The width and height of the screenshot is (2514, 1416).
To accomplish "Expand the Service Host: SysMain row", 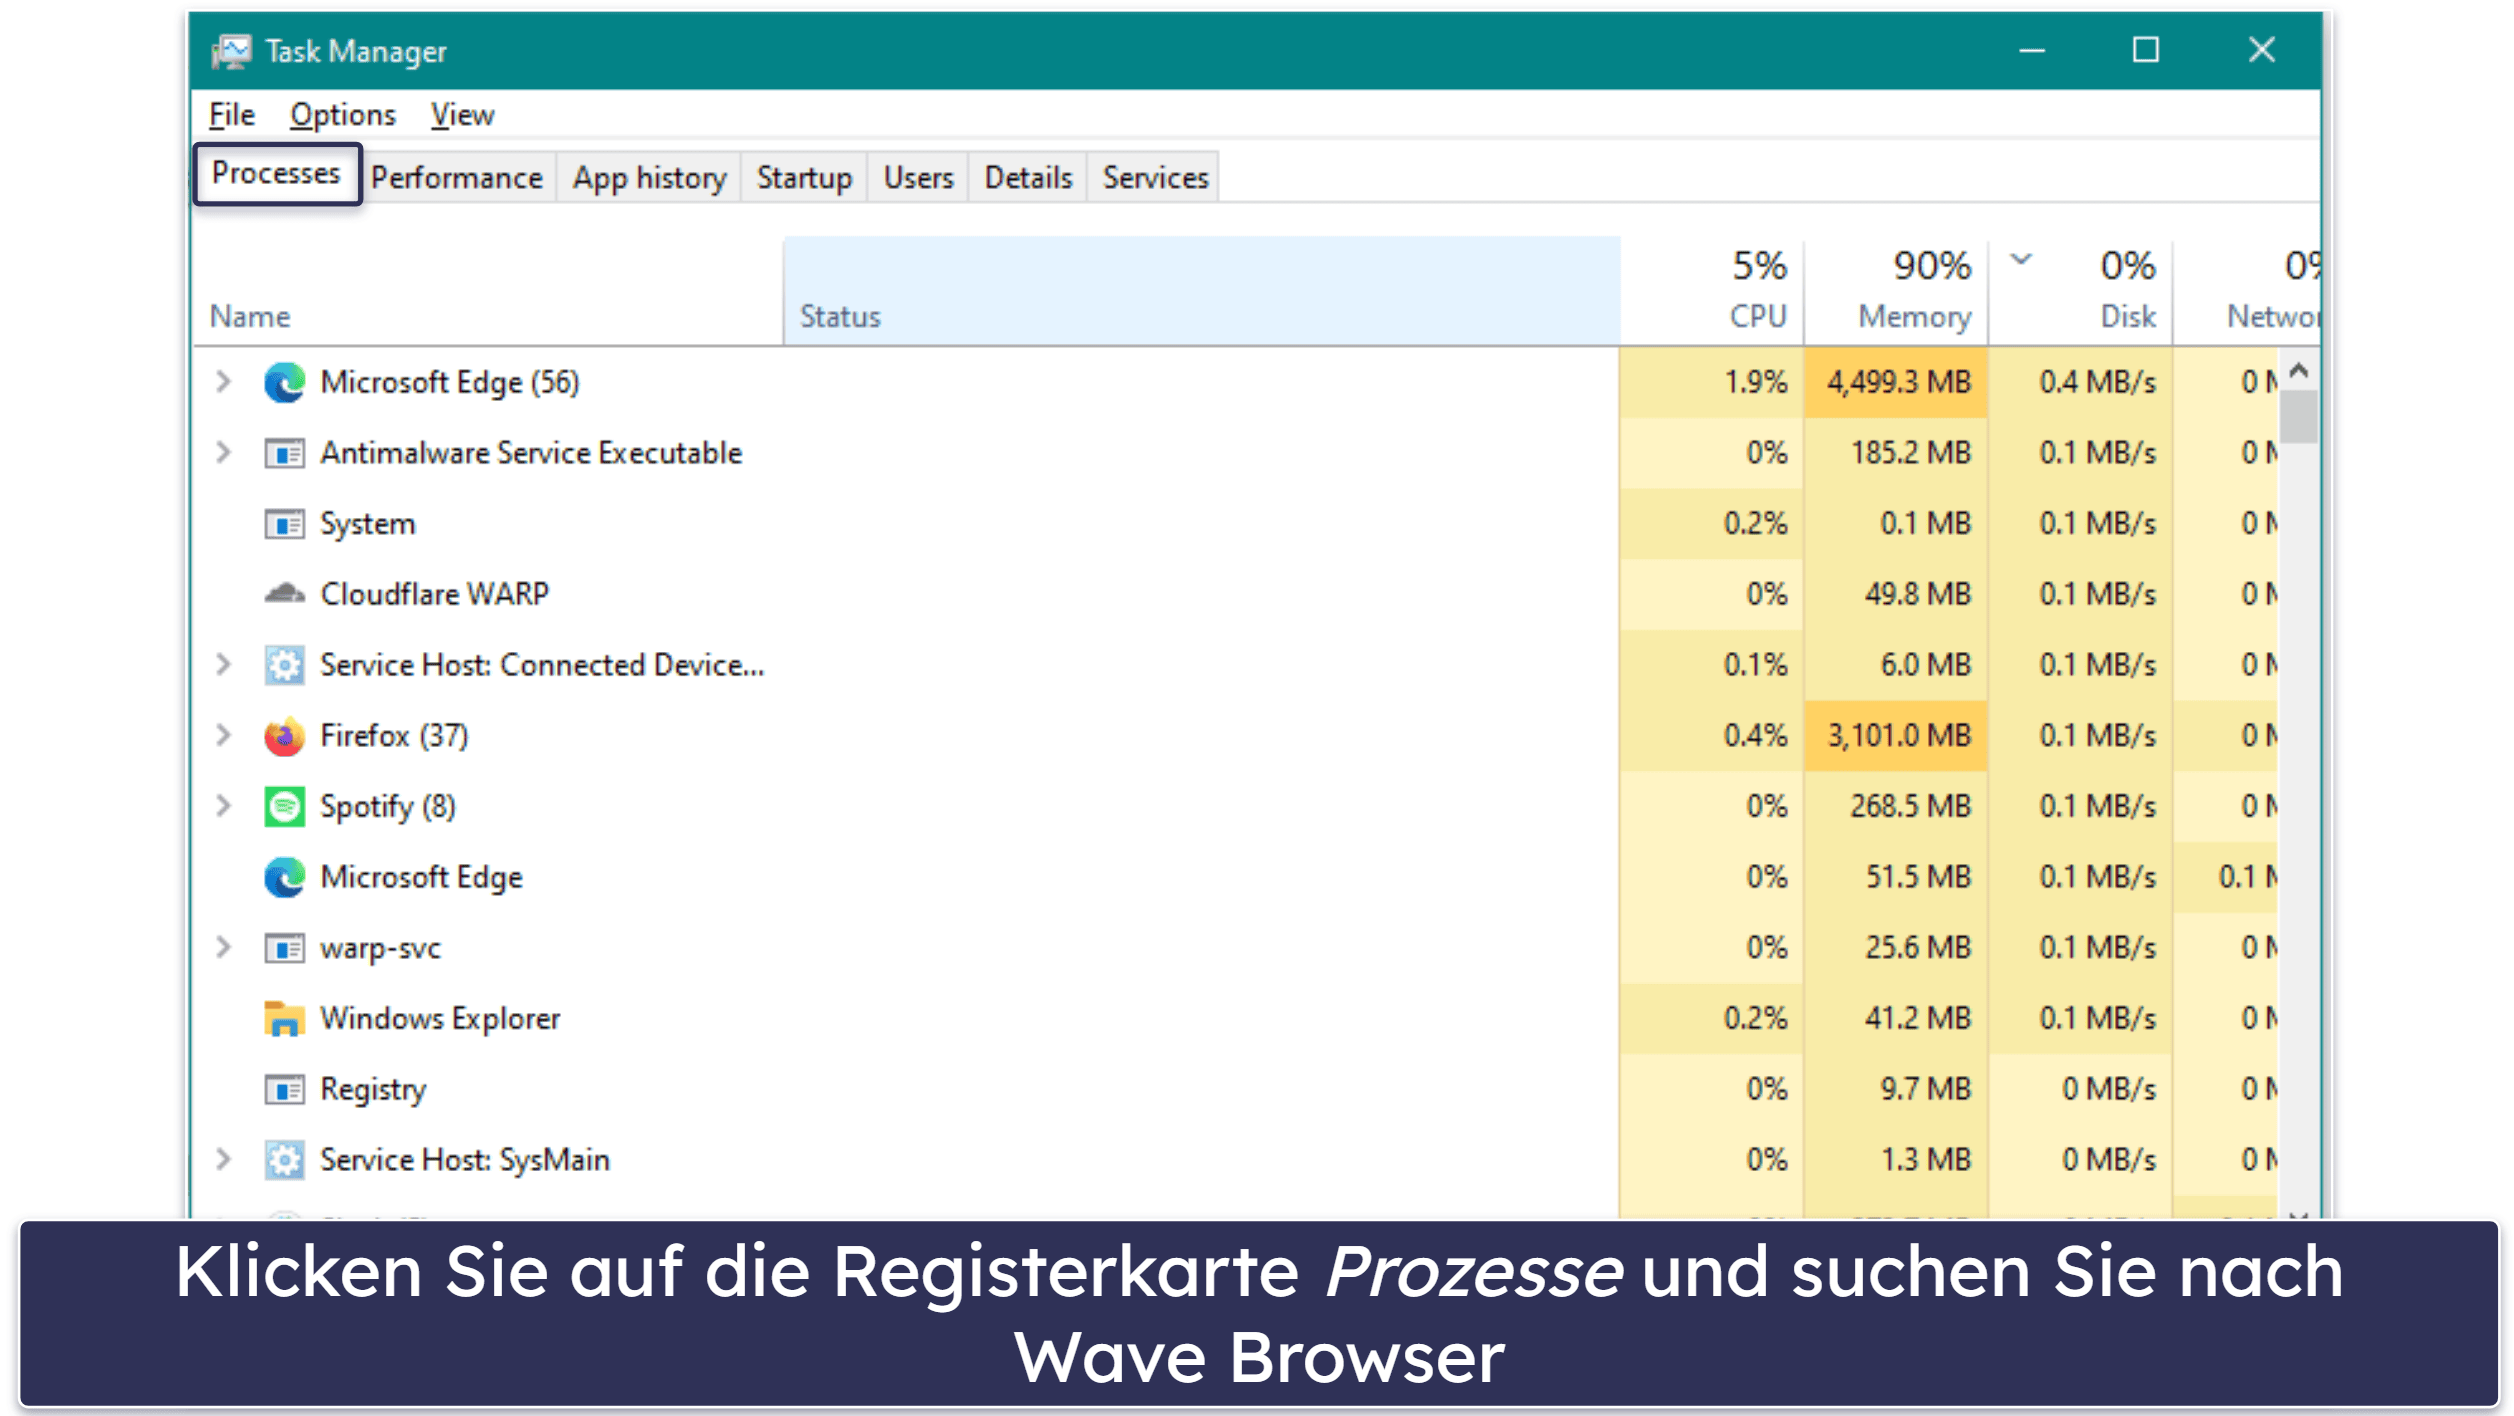I will click(x=223, y=1160).
